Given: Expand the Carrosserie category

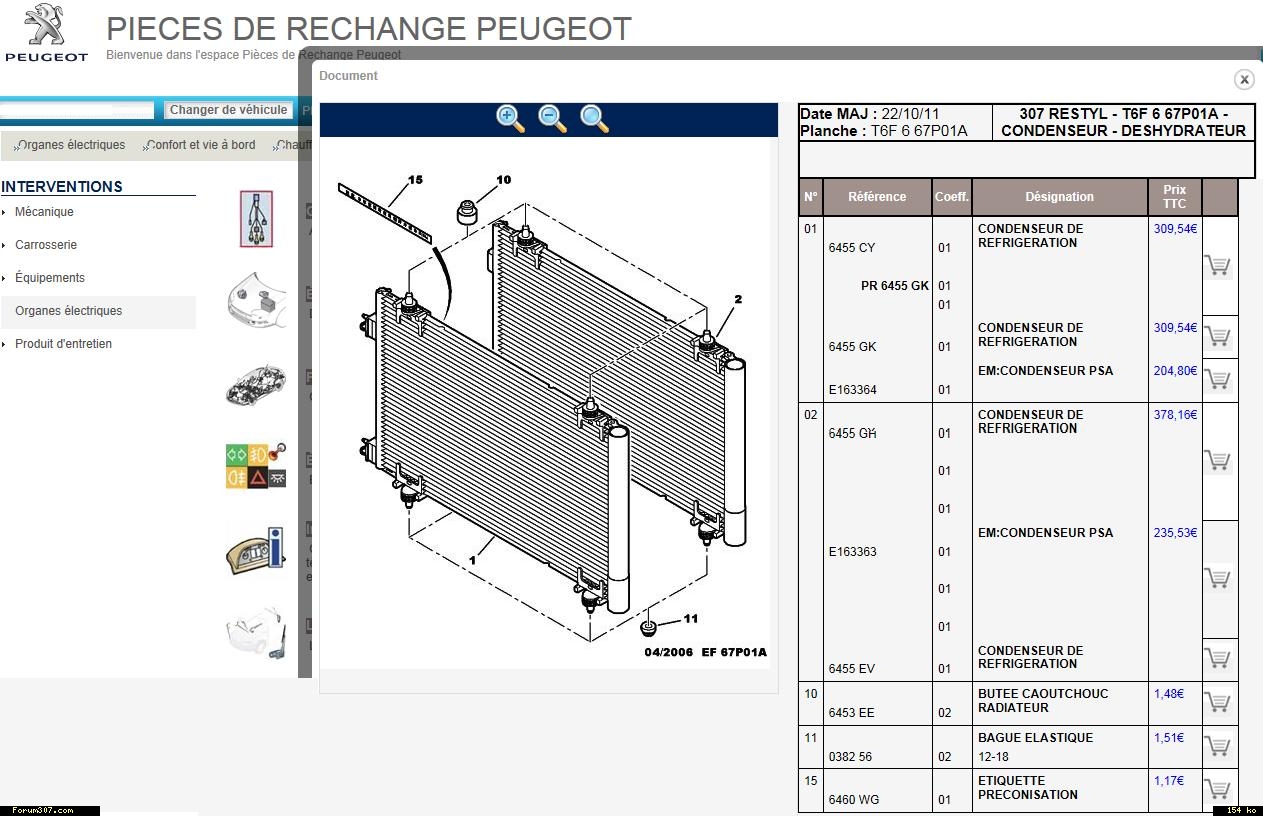Looking at the screenshot, I should pos(45,245).
